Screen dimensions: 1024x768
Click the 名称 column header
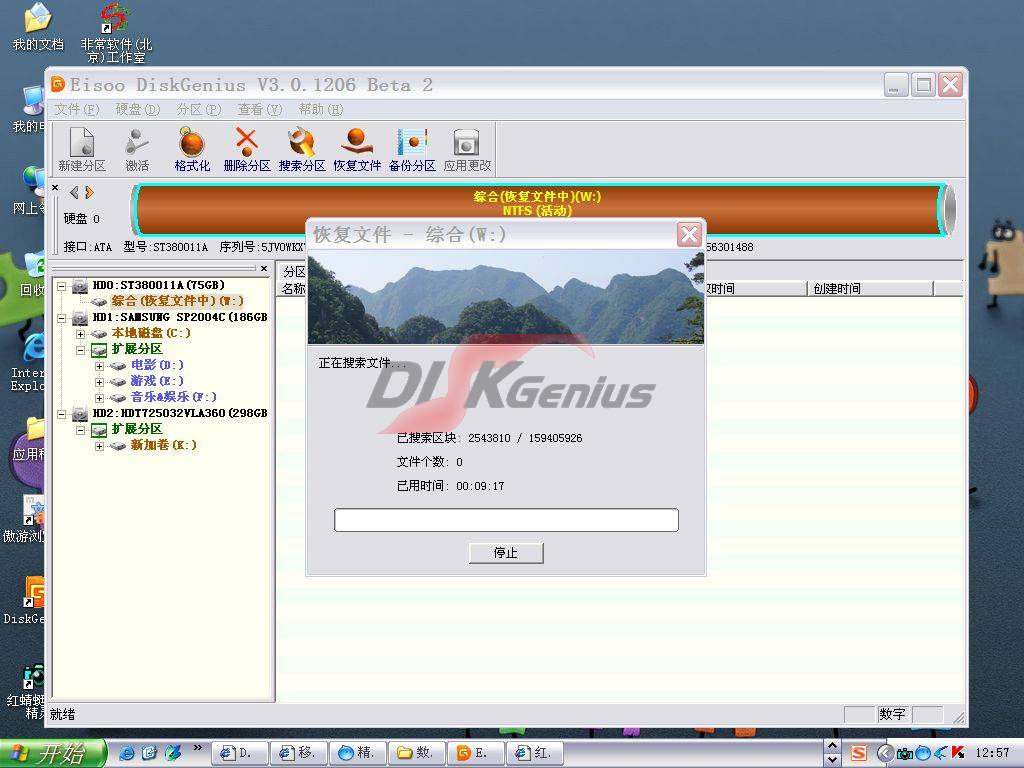coord(293,289)
